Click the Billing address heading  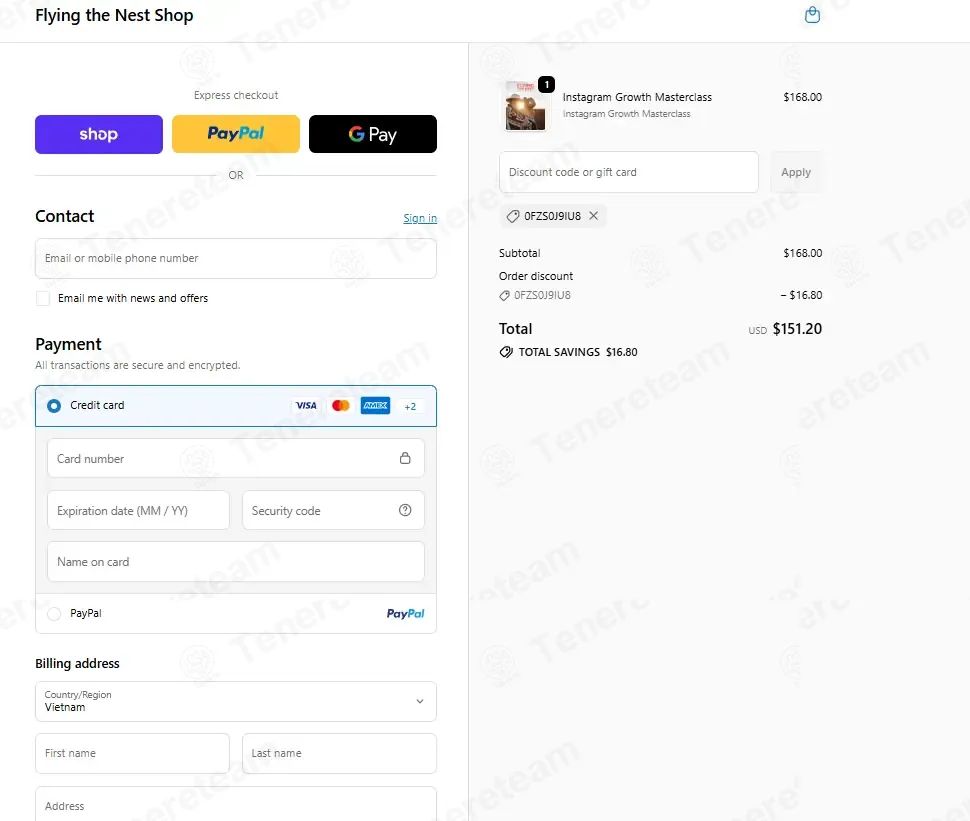77,663
